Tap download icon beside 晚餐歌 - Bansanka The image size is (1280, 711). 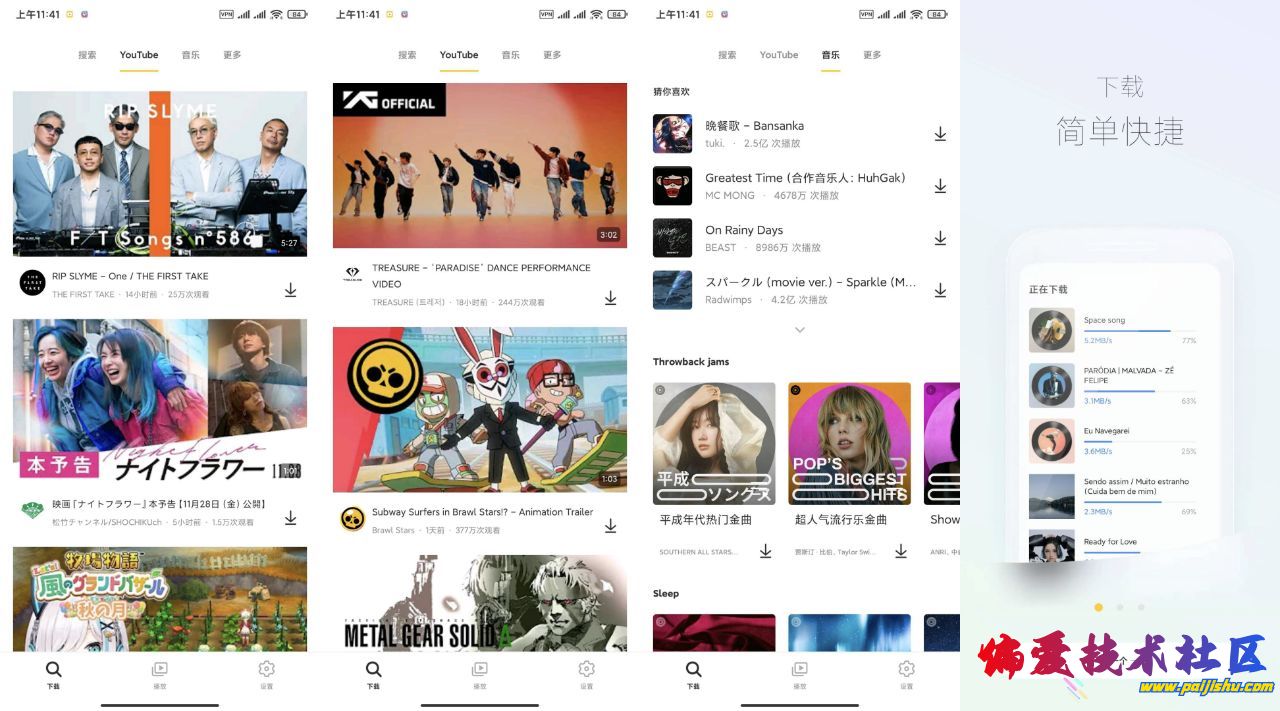(x=940, y=134)
